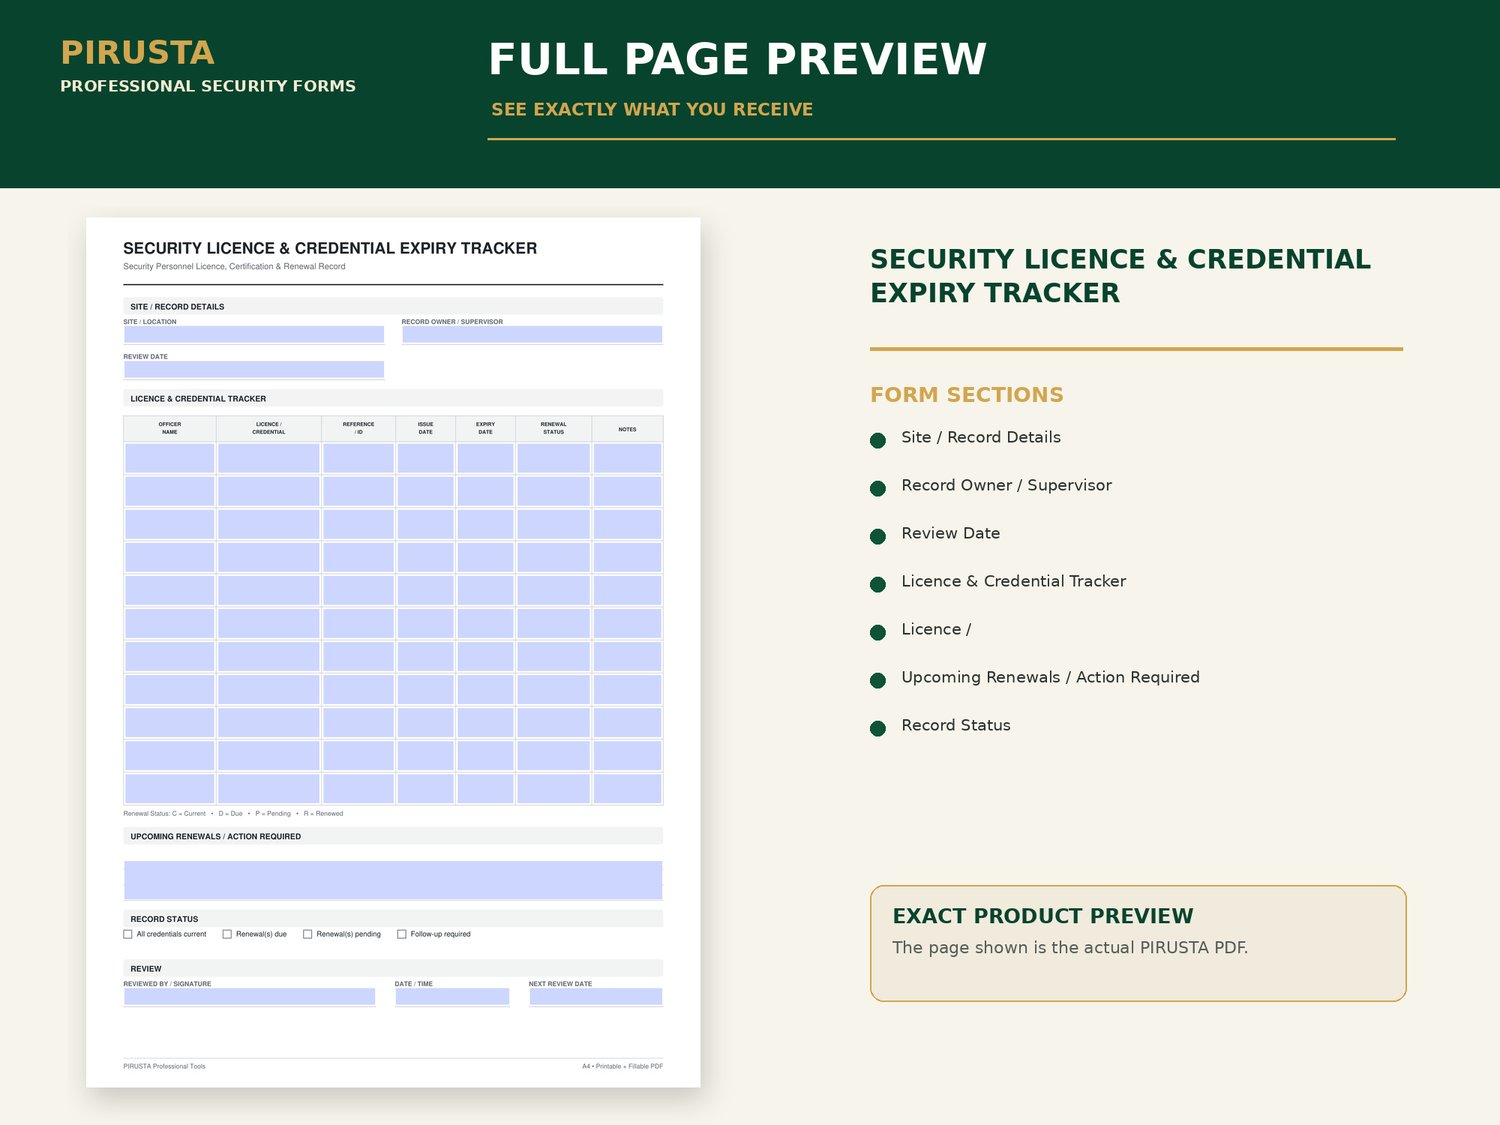This screenshot has height=1125, width=1500.
Task: Select 'Site / Record Details' list item
Action: coord(981,437)
